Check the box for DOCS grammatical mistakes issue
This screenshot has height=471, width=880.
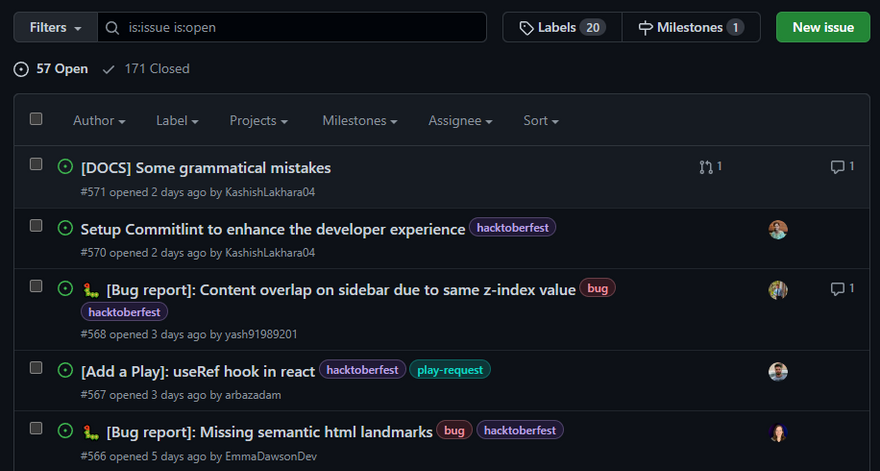click(36, 164)
